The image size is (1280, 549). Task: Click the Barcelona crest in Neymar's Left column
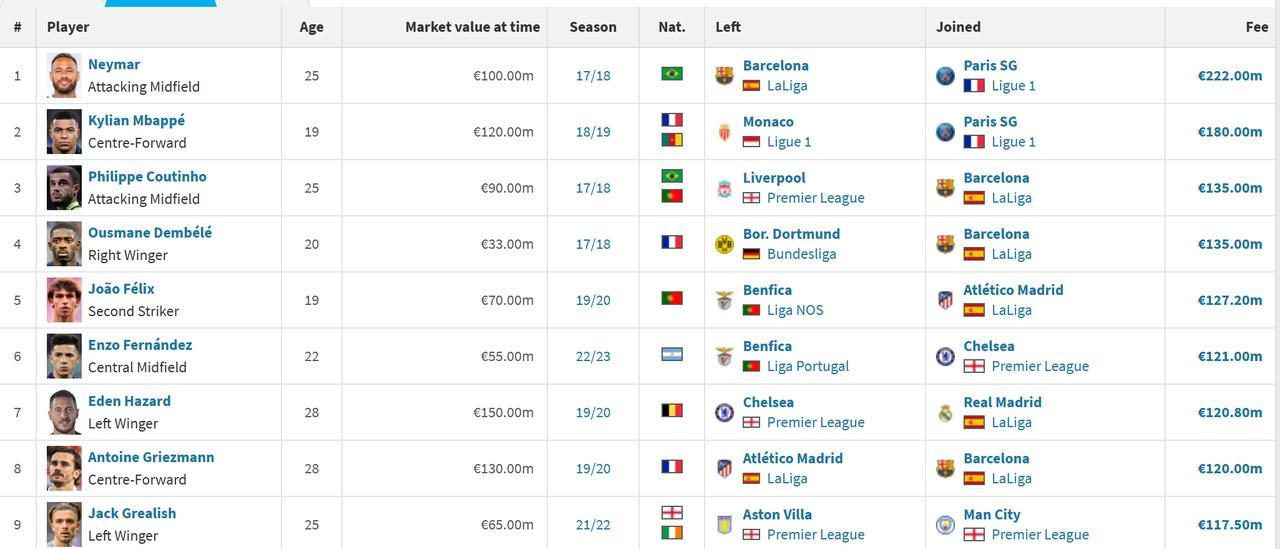(724, 76)
